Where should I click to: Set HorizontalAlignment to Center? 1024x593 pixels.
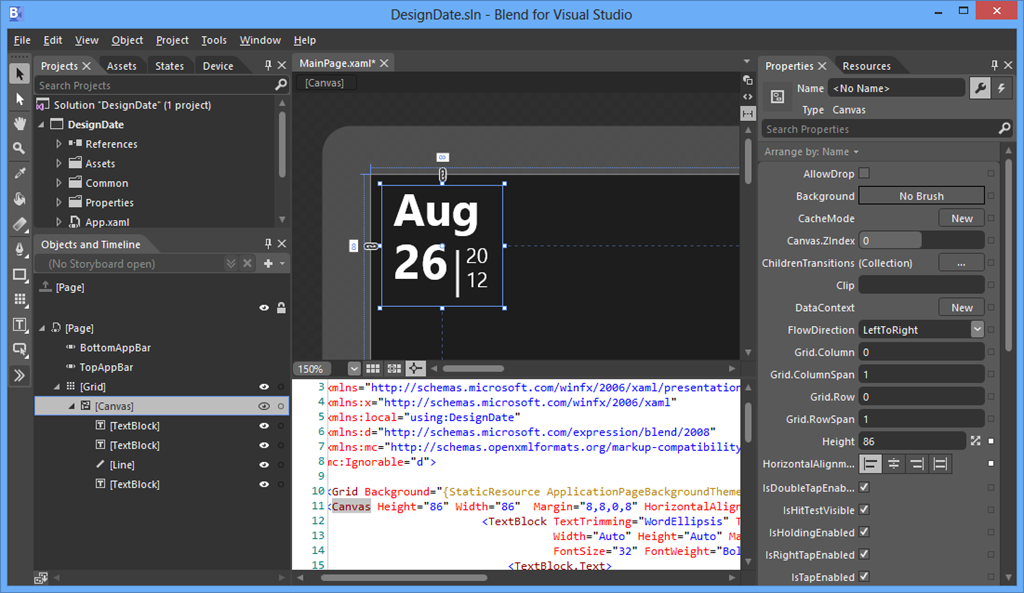point(893,464)
